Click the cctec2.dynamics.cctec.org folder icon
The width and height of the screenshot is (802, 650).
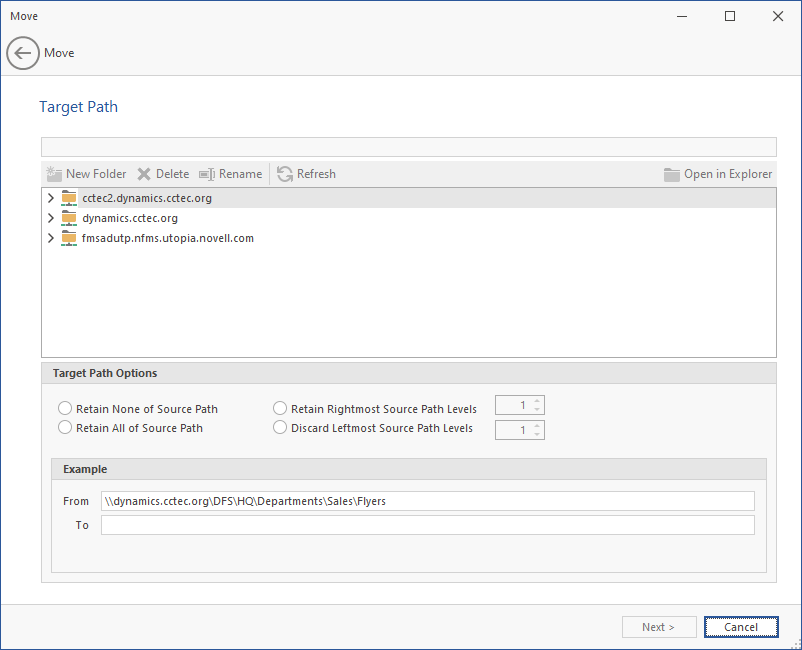(x=69, y=198)
